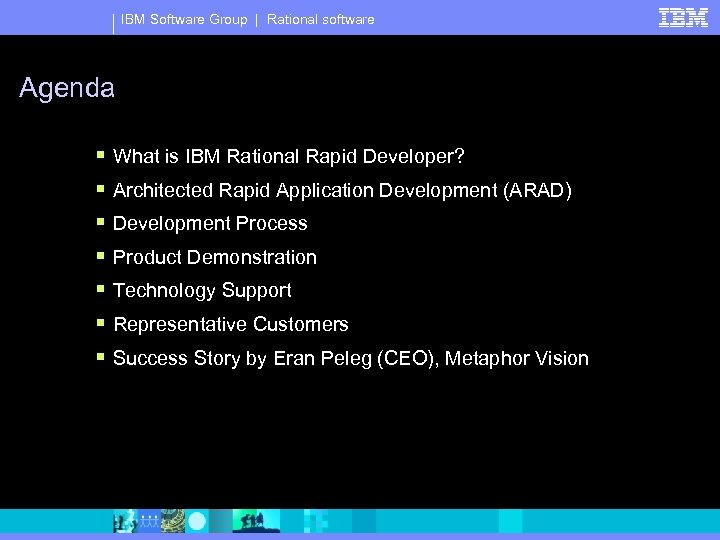The image size is (720, 540).
Task: Click the hikers silhouette image in footer
Action: (256, 521)
